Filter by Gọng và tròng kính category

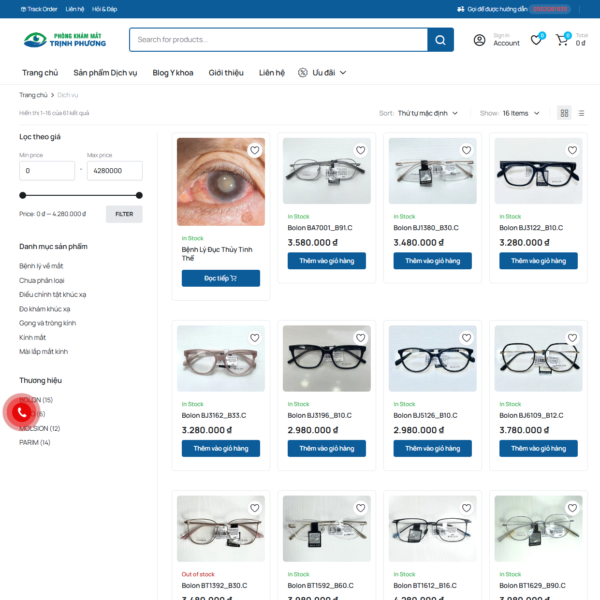47,323
